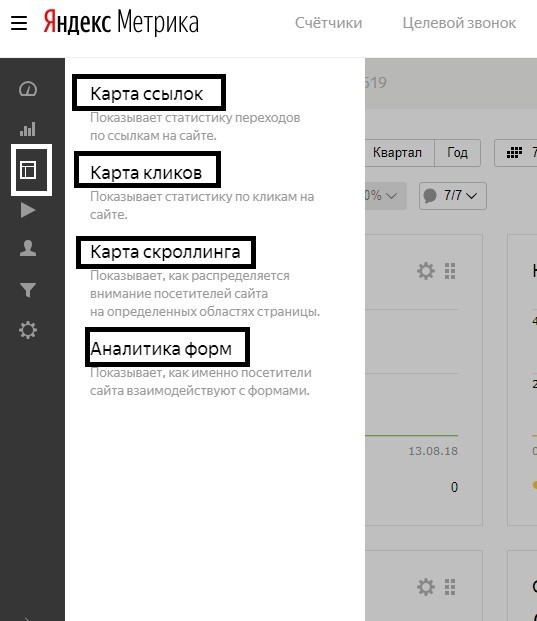537x621 pixels.
Task: Open Карта скроллинга menu item
Action: click(x=165, y=252)
